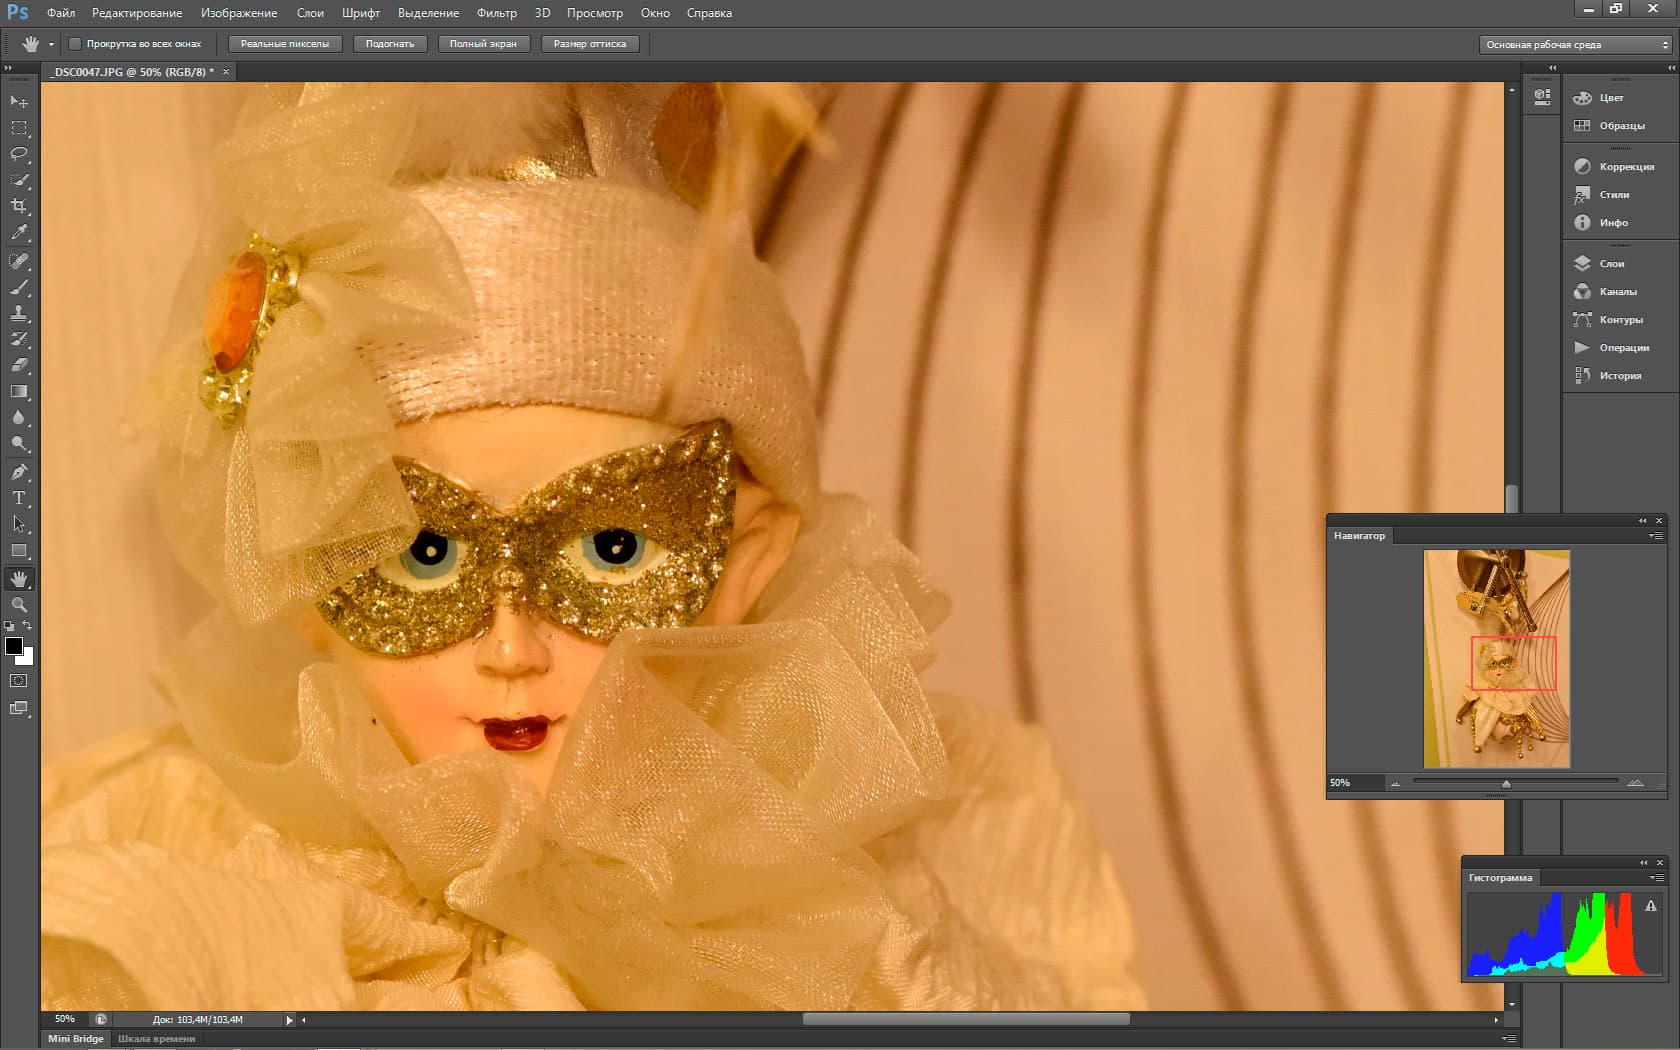Select the Eyedropper tool
Viewport: 1680px width, 1050px height.
[x=19, y=232]
